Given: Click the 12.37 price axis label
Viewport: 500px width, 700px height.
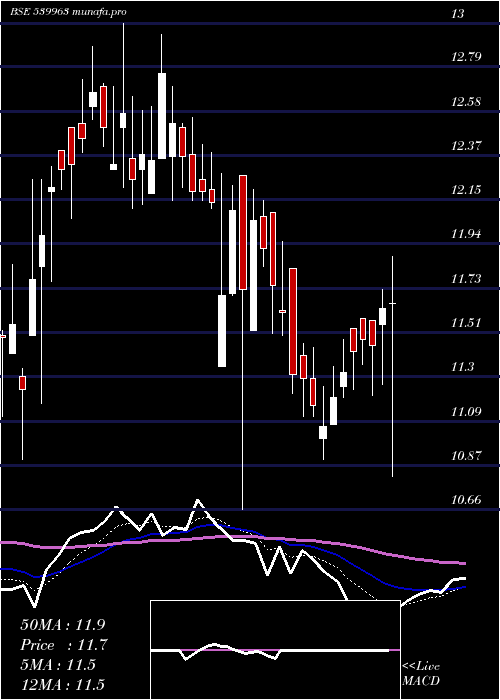Looking at the screenshot, I should 466,146.
